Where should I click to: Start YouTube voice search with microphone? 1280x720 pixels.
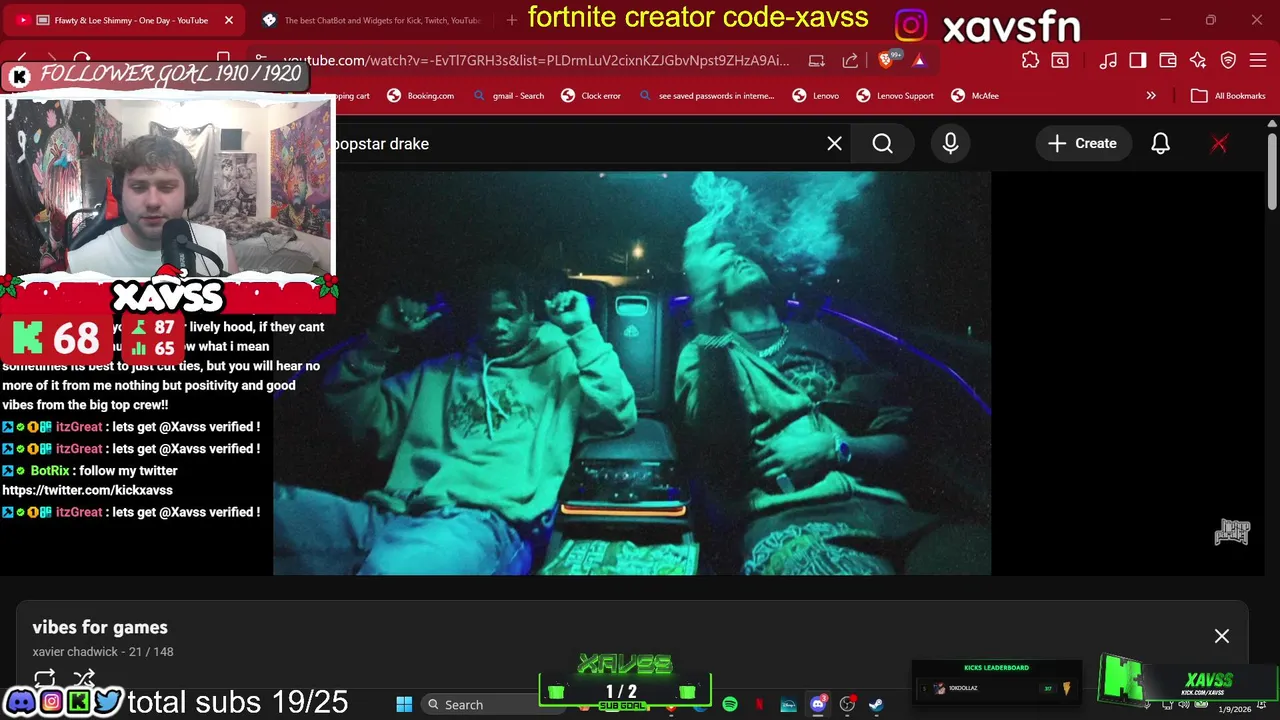[950, 144]
